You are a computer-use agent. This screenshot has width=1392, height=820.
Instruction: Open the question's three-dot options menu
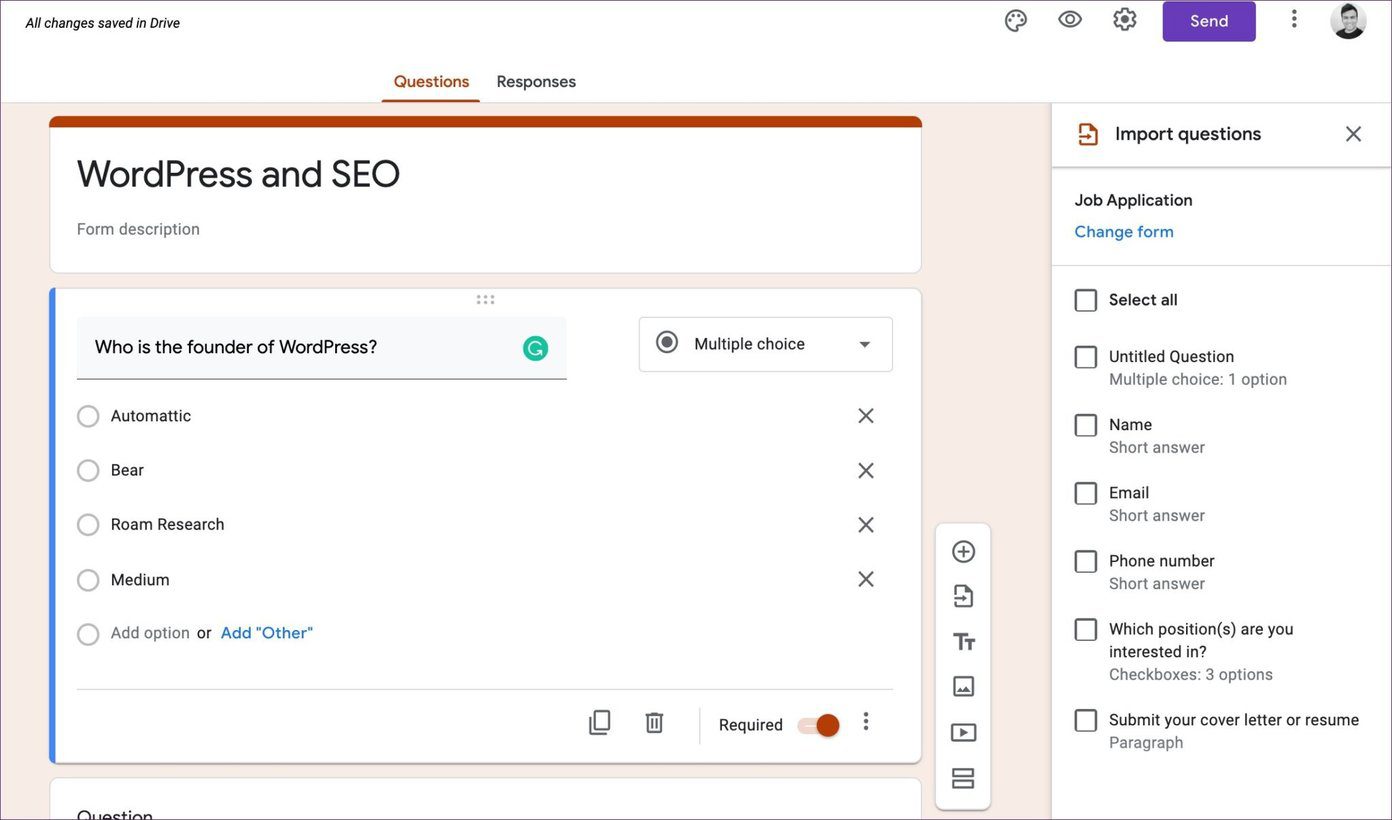866,722
